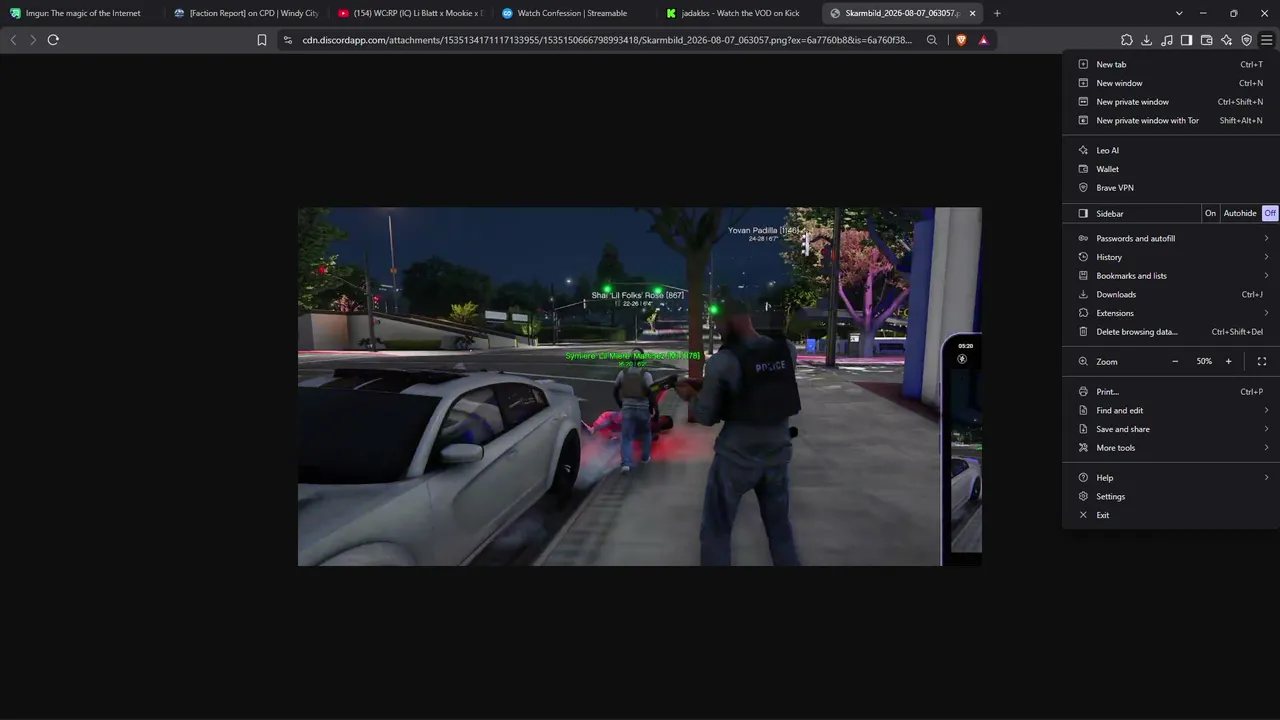Viewport: 1280px width, 720px height.
Task: Choose New tab from the menu
Action: click(x=1171, y=64)
